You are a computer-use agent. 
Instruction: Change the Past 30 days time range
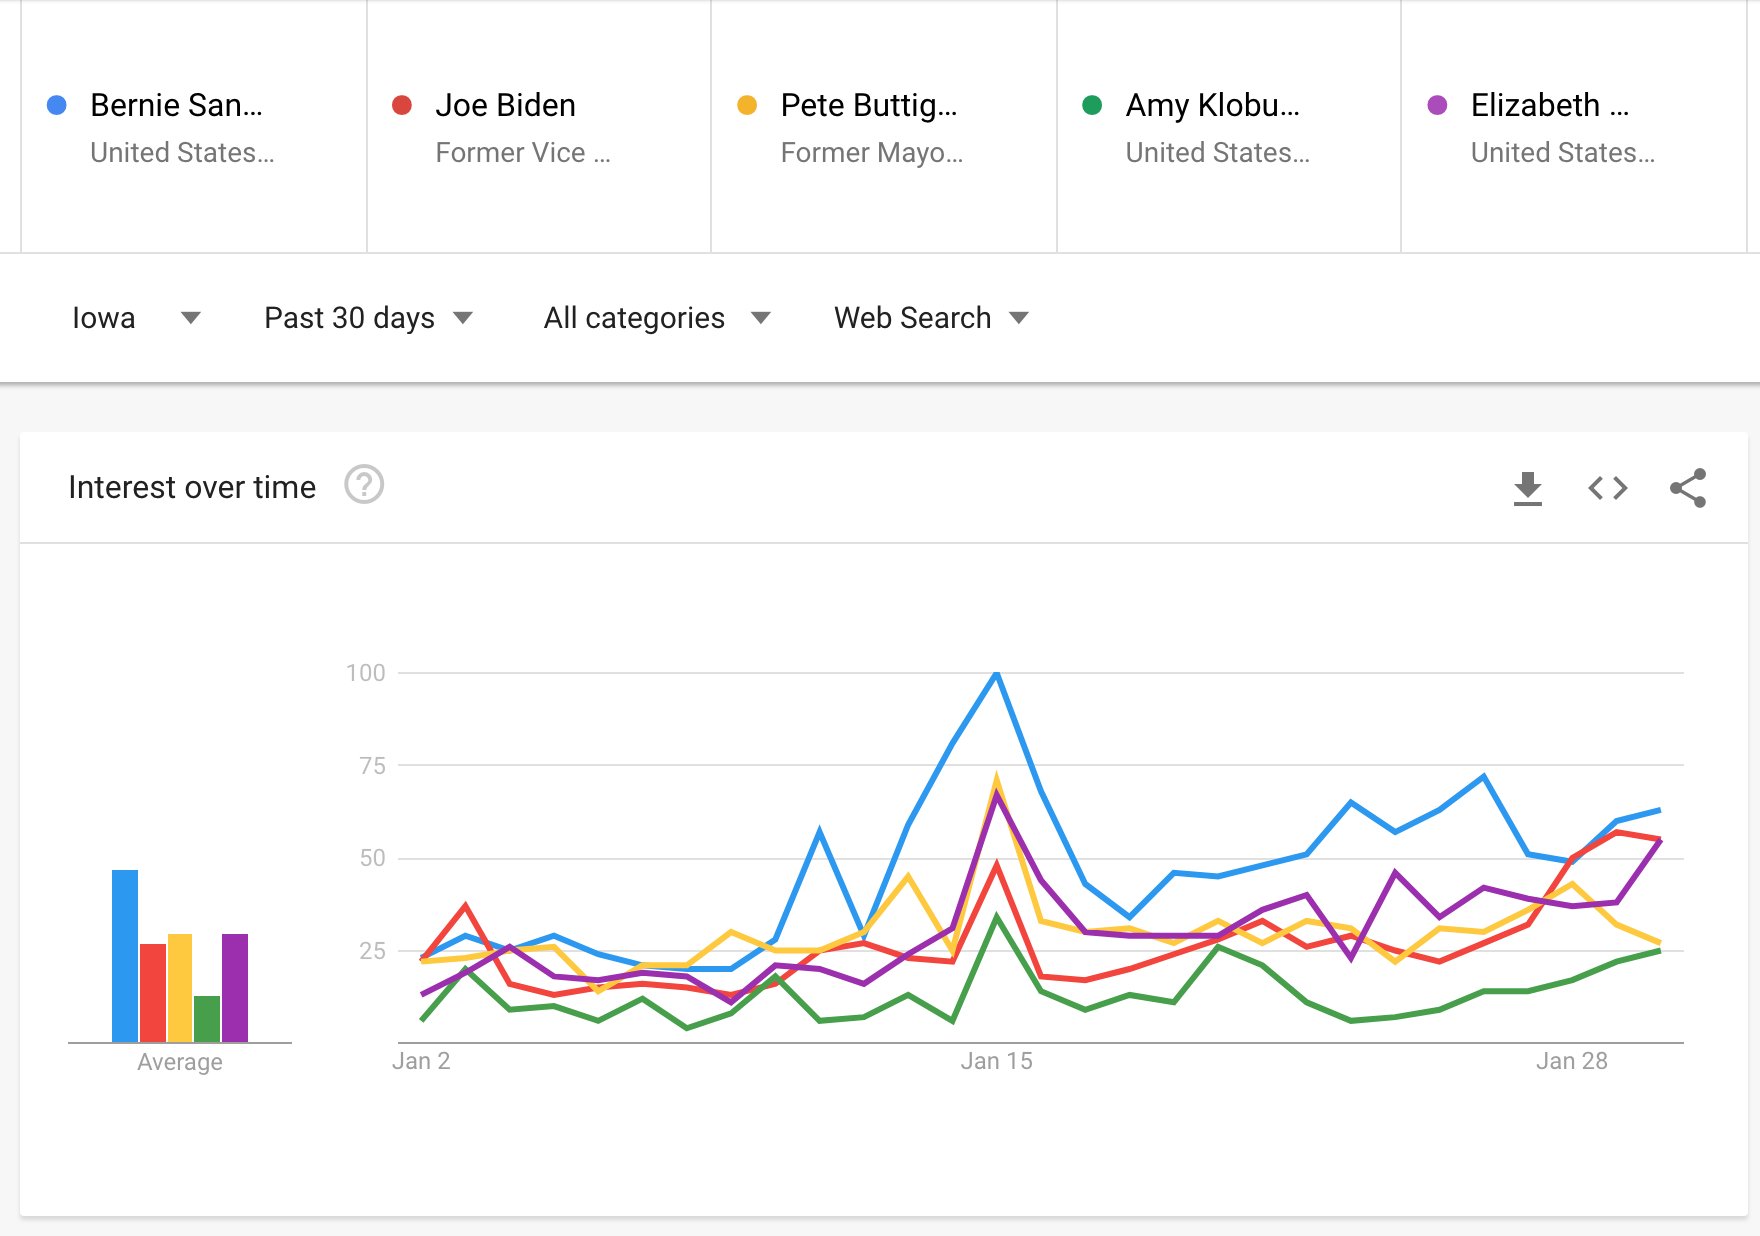coord(368,318)
